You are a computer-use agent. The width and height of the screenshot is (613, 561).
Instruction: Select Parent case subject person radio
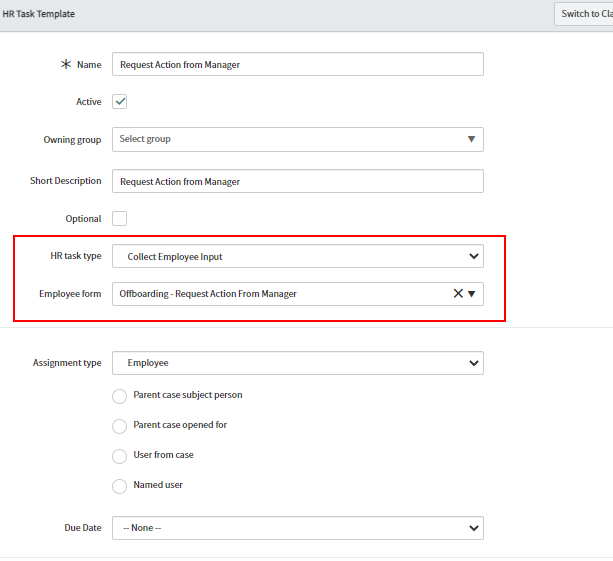pos(120,396)
